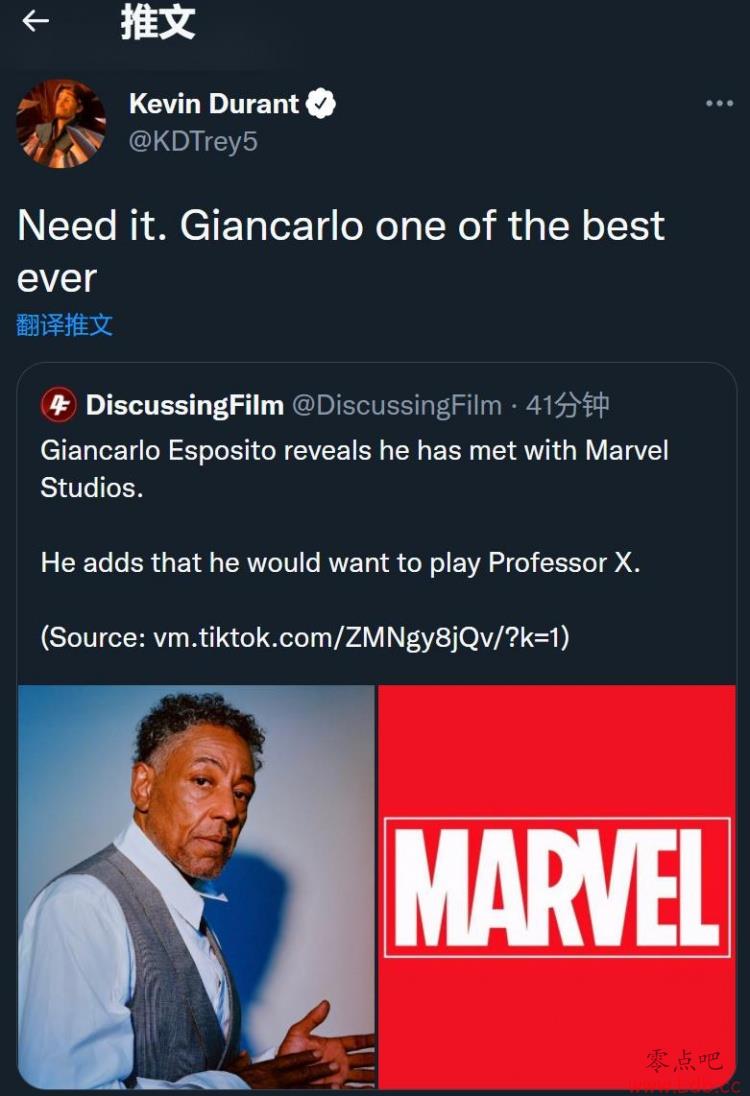Click the blue verified badge
This screenshot has height=1096, width=750.
[321, 104]
